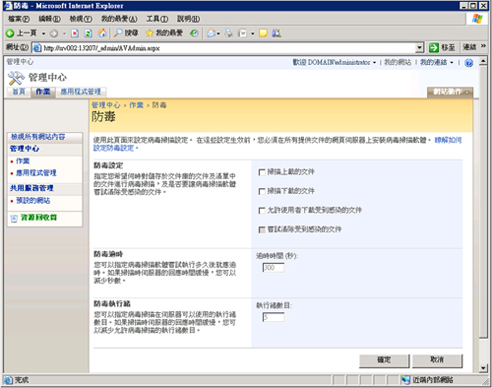Image resolution: width=492 pixels, height=388 pixels.
Task: Open the 工具 (Tools) menu
Action: click(157, 19)
